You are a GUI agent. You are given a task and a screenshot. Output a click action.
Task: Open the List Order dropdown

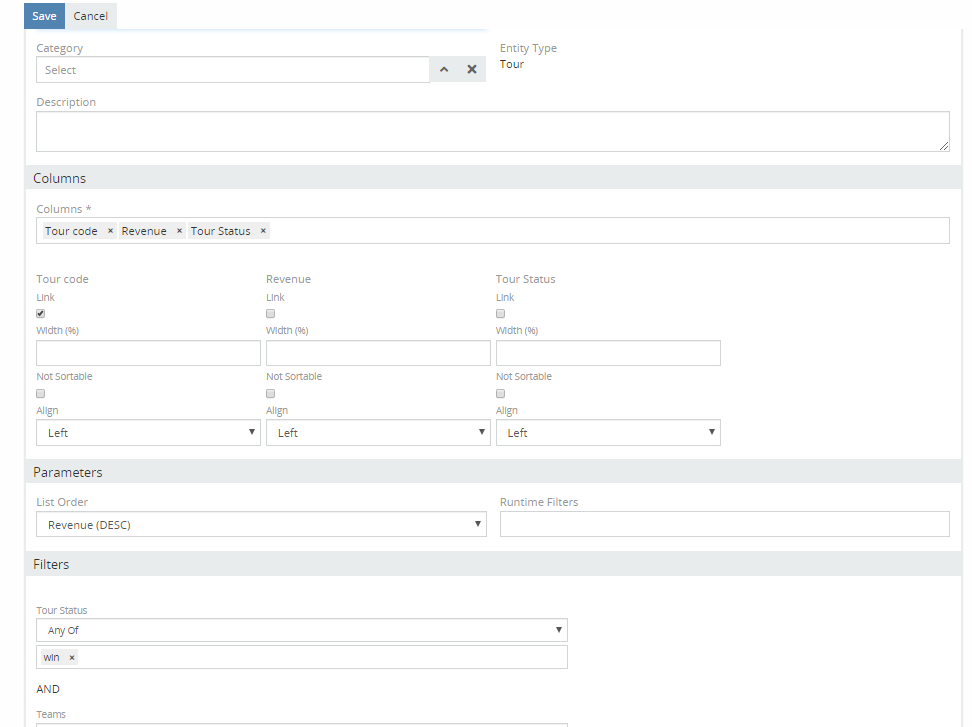pos(261,525)
